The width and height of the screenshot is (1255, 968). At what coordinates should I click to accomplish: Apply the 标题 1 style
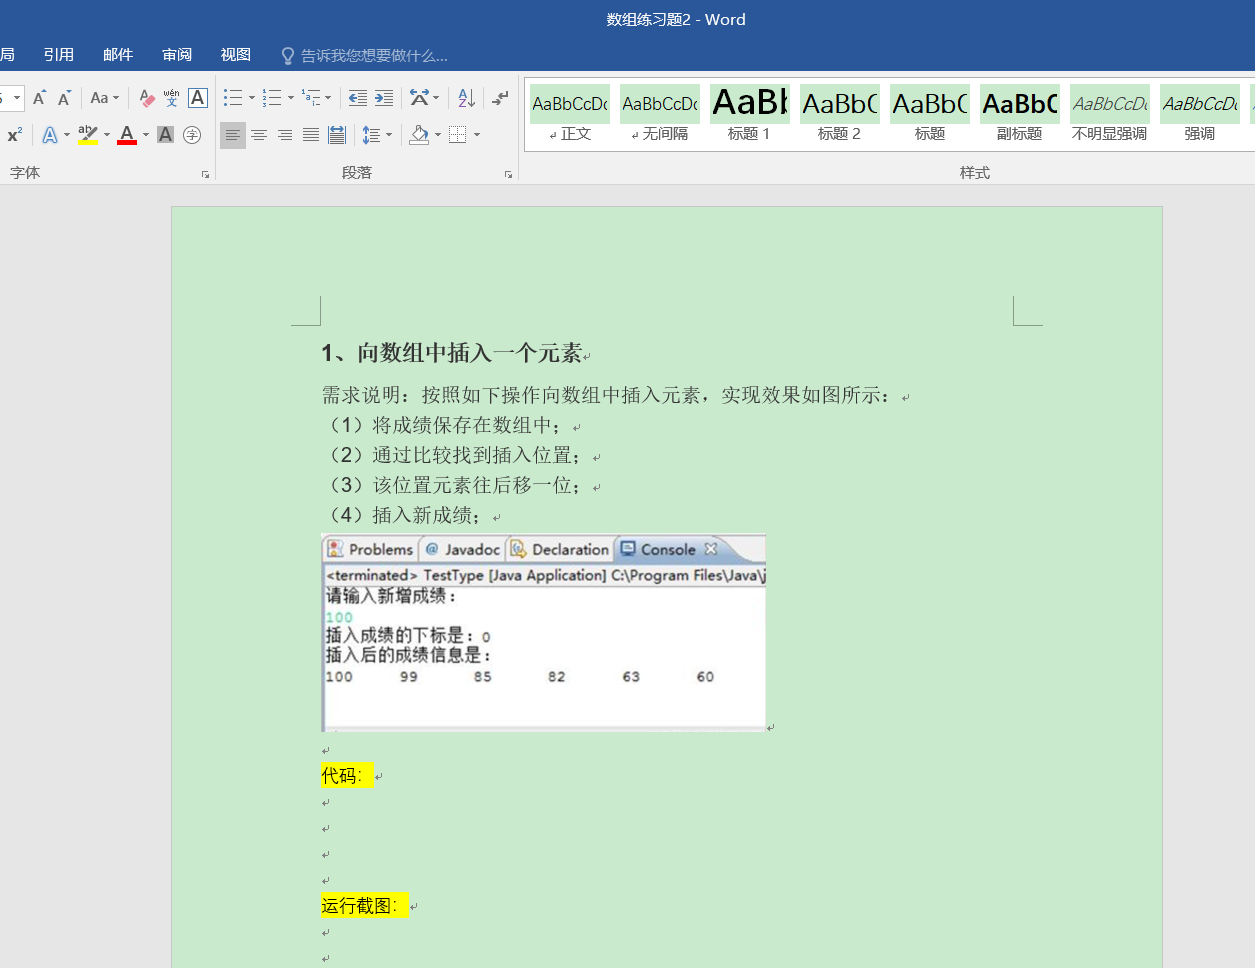coord(750,115)
